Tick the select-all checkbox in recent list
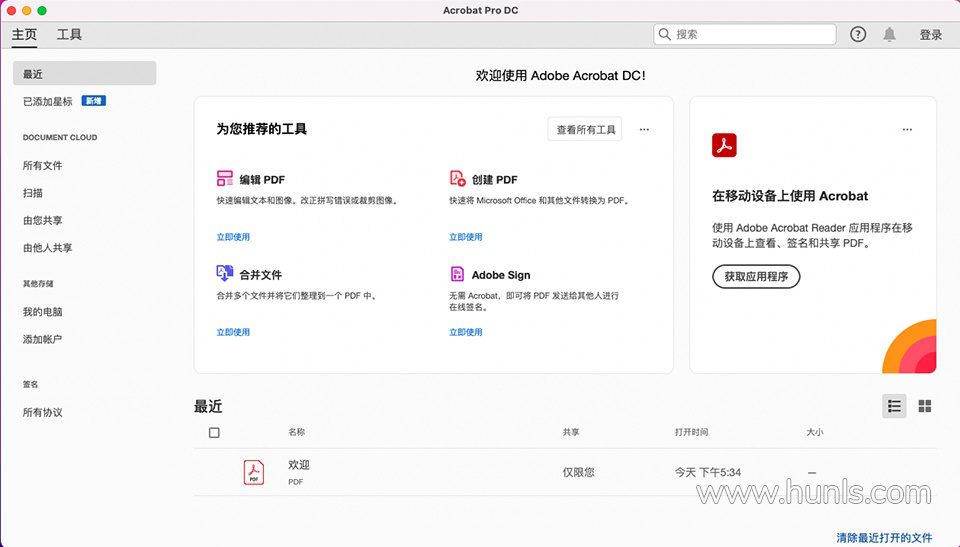Viewport: 960px width, 547px height. tap(214, 433)
